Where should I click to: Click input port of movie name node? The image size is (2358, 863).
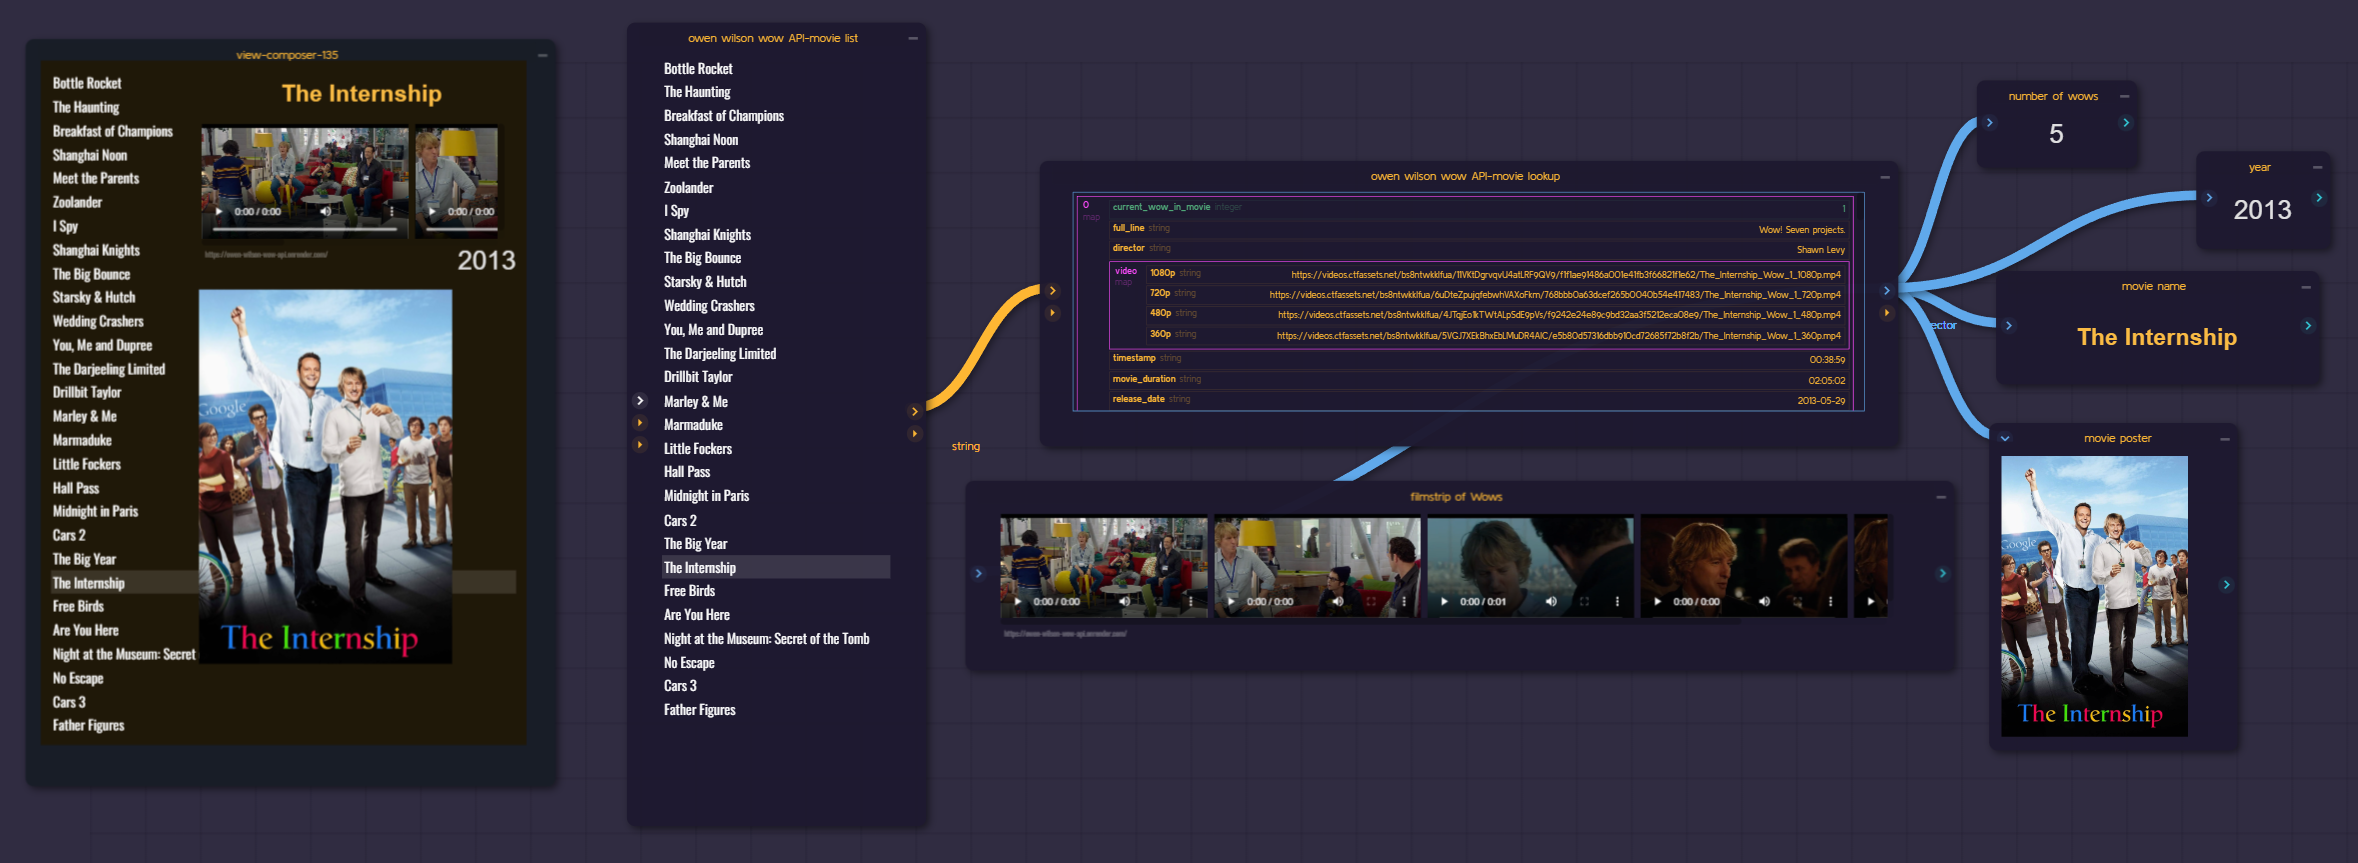[2008, 326]
